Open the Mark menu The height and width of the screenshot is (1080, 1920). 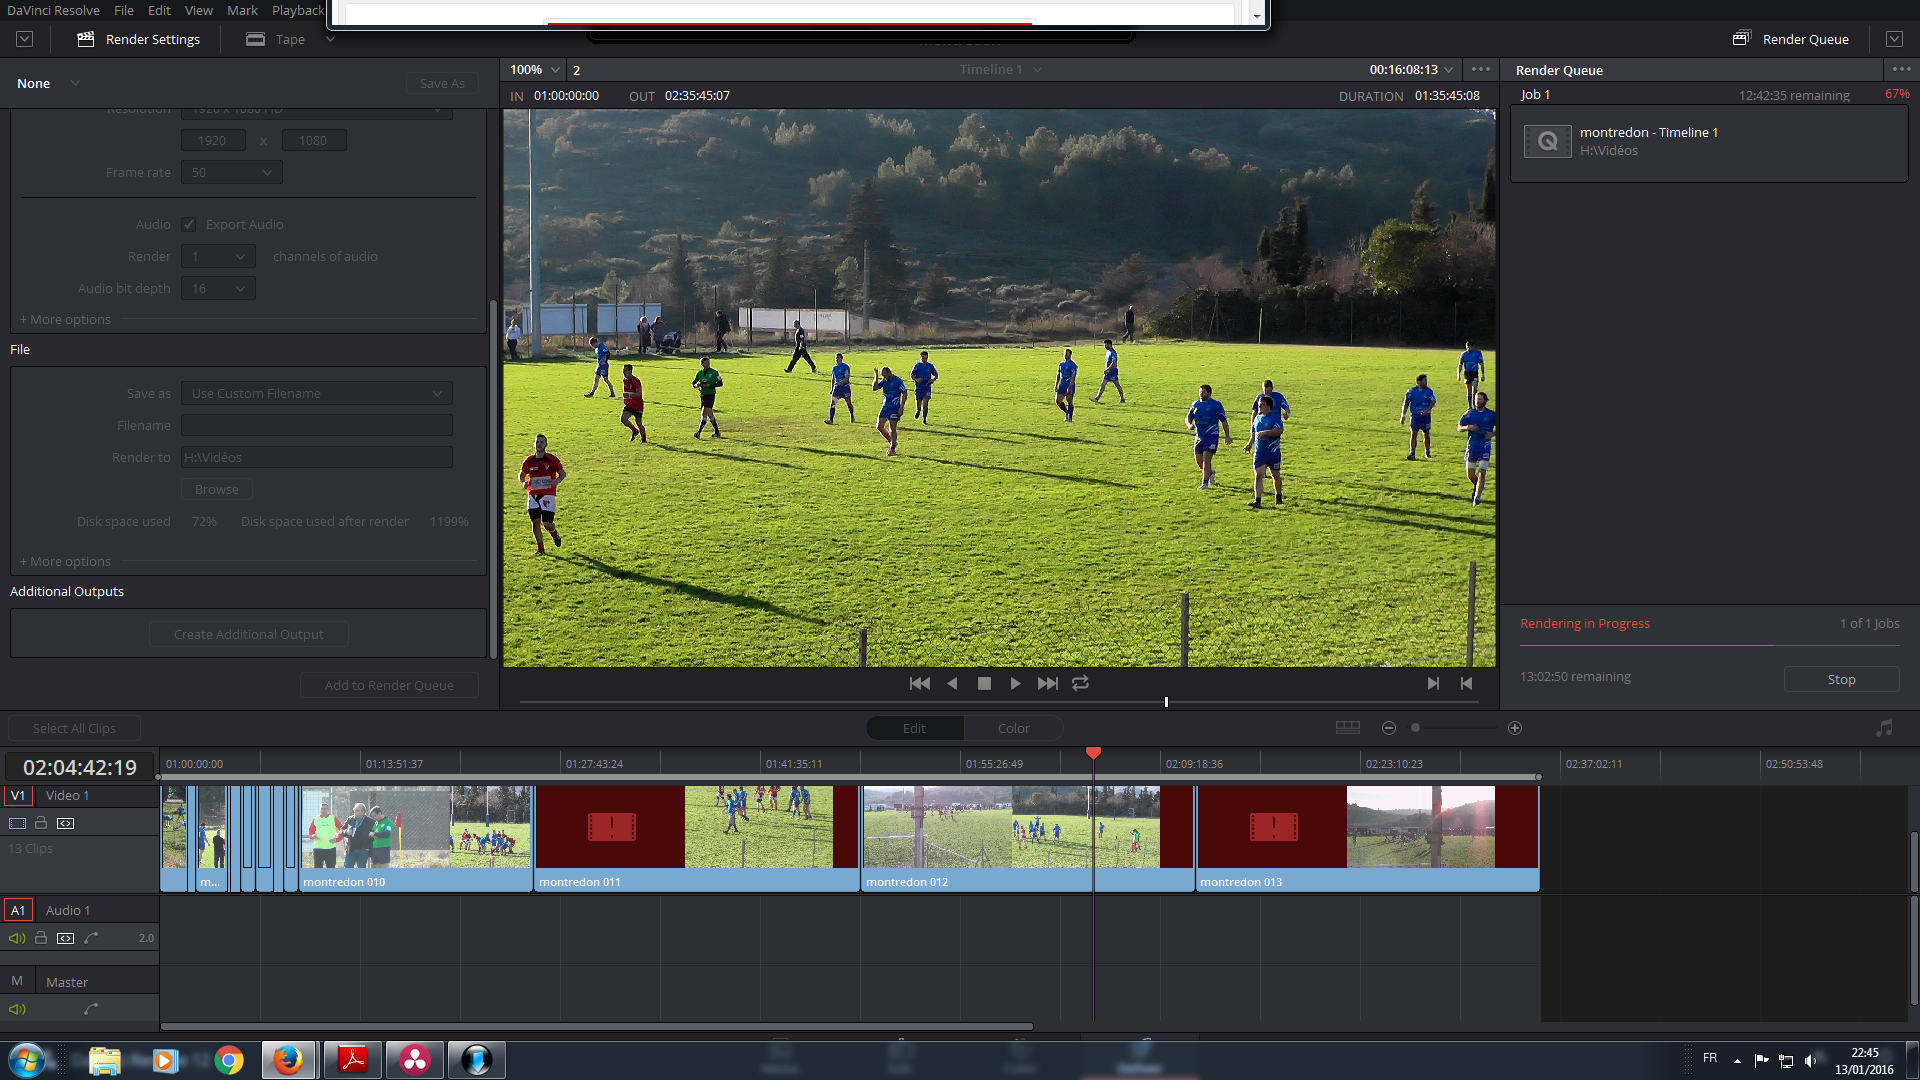[242, 10]
